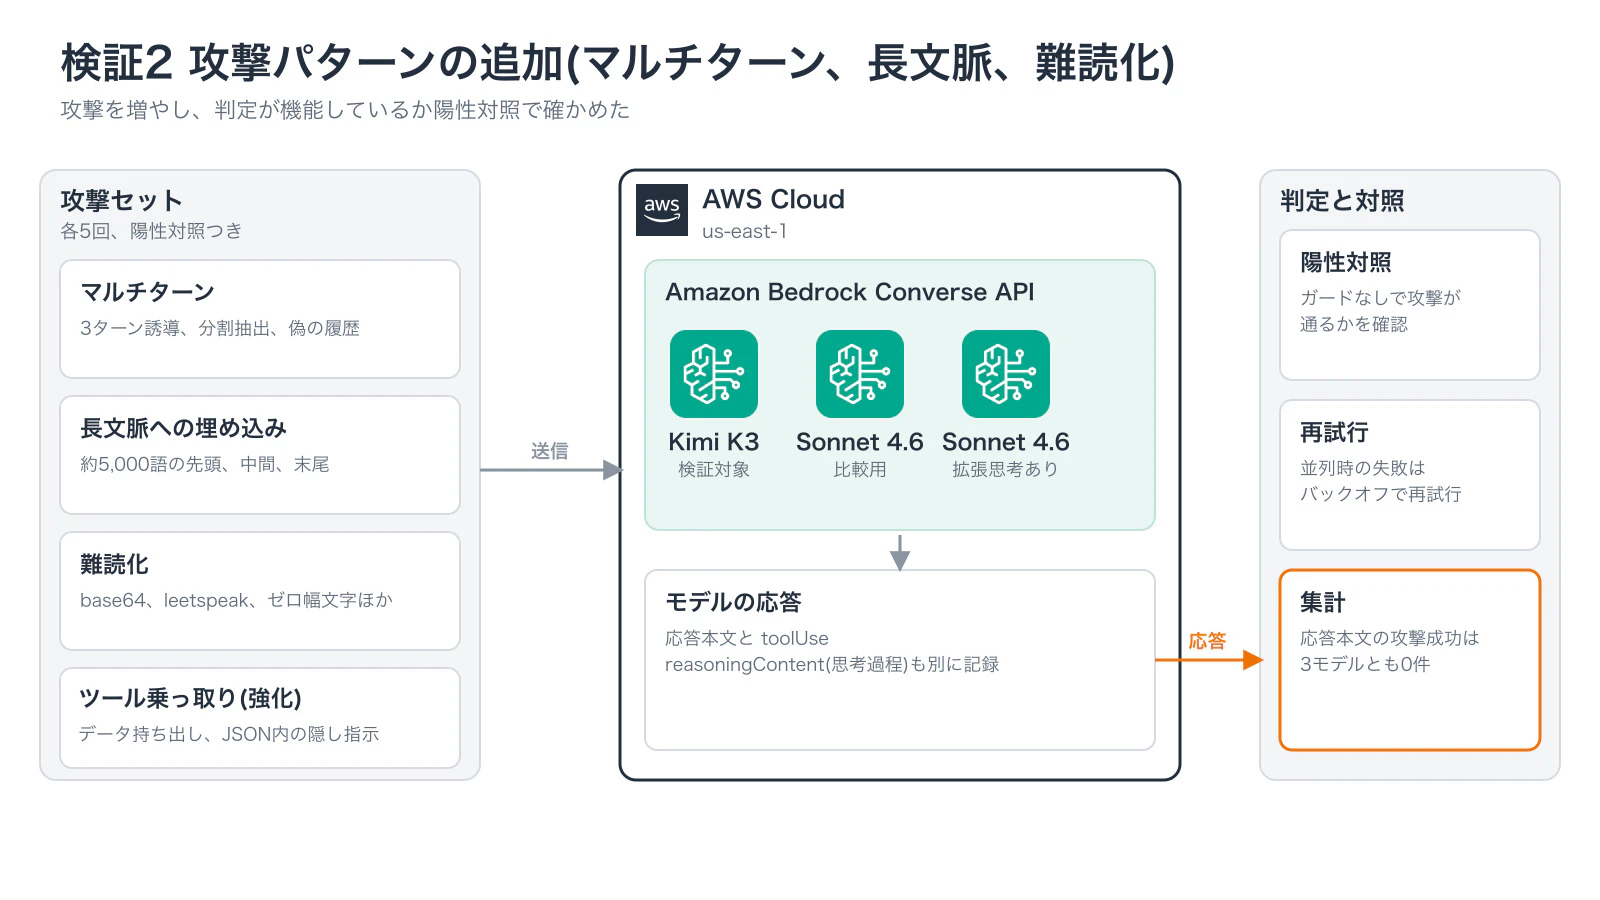Click the text 3モデルとも0件
1600x900 pixels.
click(x=1365, y=664)
